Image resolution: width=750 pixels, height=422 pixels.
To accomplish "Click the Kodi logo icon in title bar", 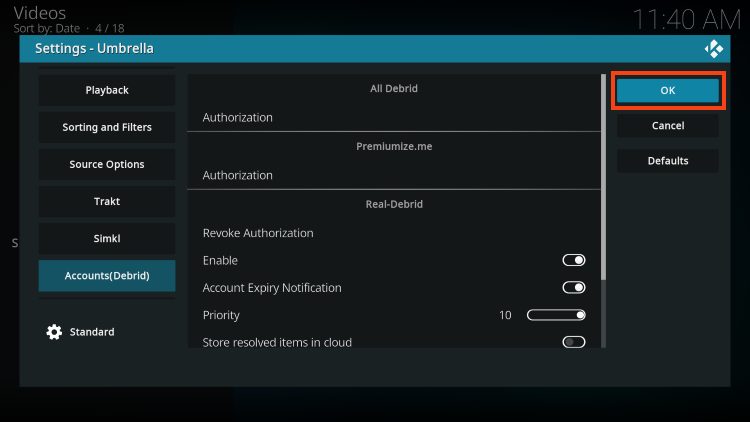I will 714,48.
